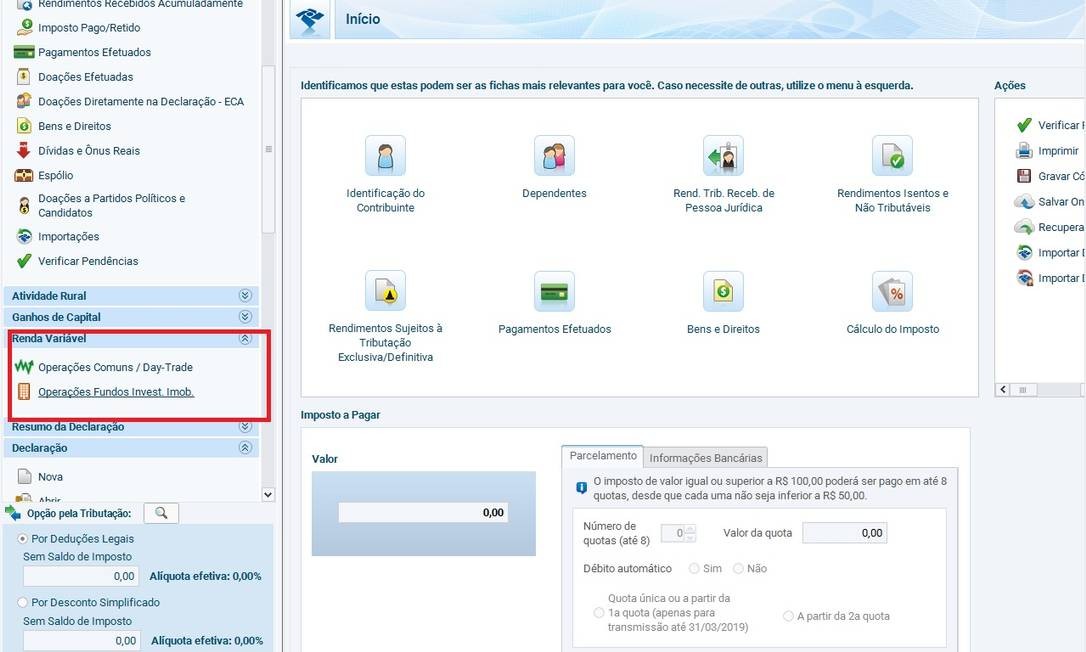Select the Parcelamento tab

point(602,456)
